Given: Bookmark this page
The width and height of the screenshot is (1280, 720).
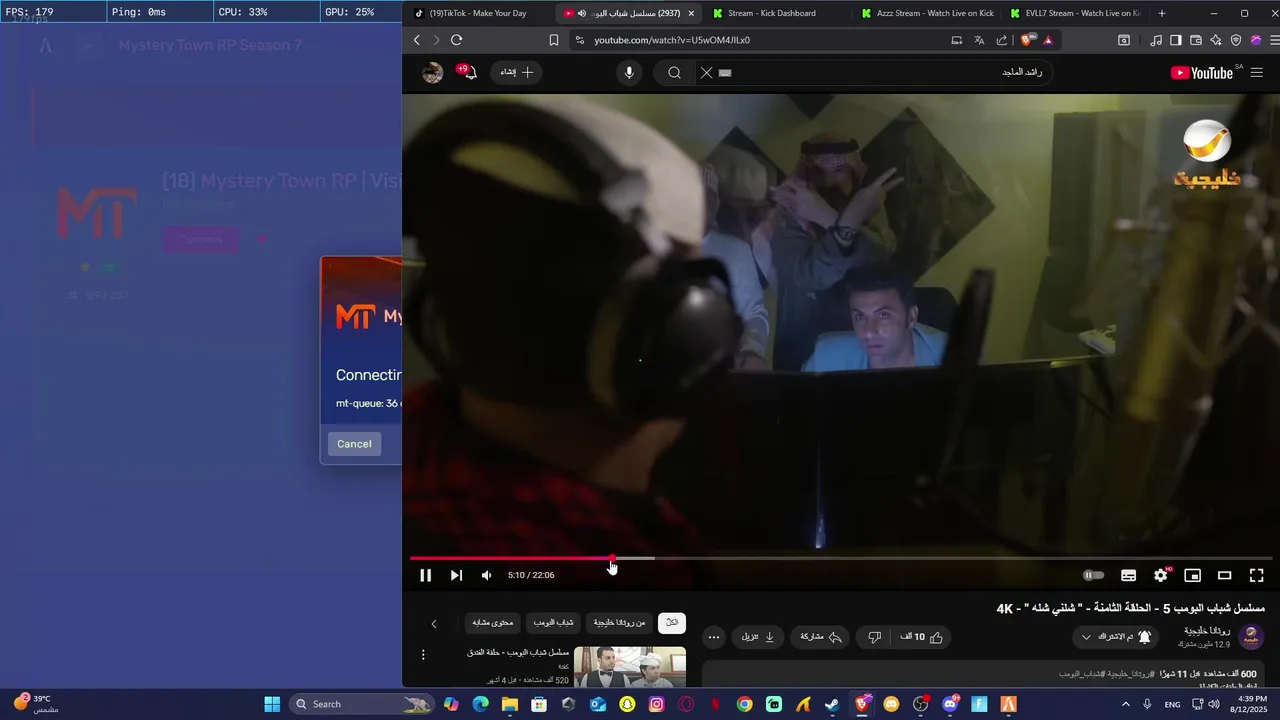Looking at the screenshot, I should click(553, 40).
